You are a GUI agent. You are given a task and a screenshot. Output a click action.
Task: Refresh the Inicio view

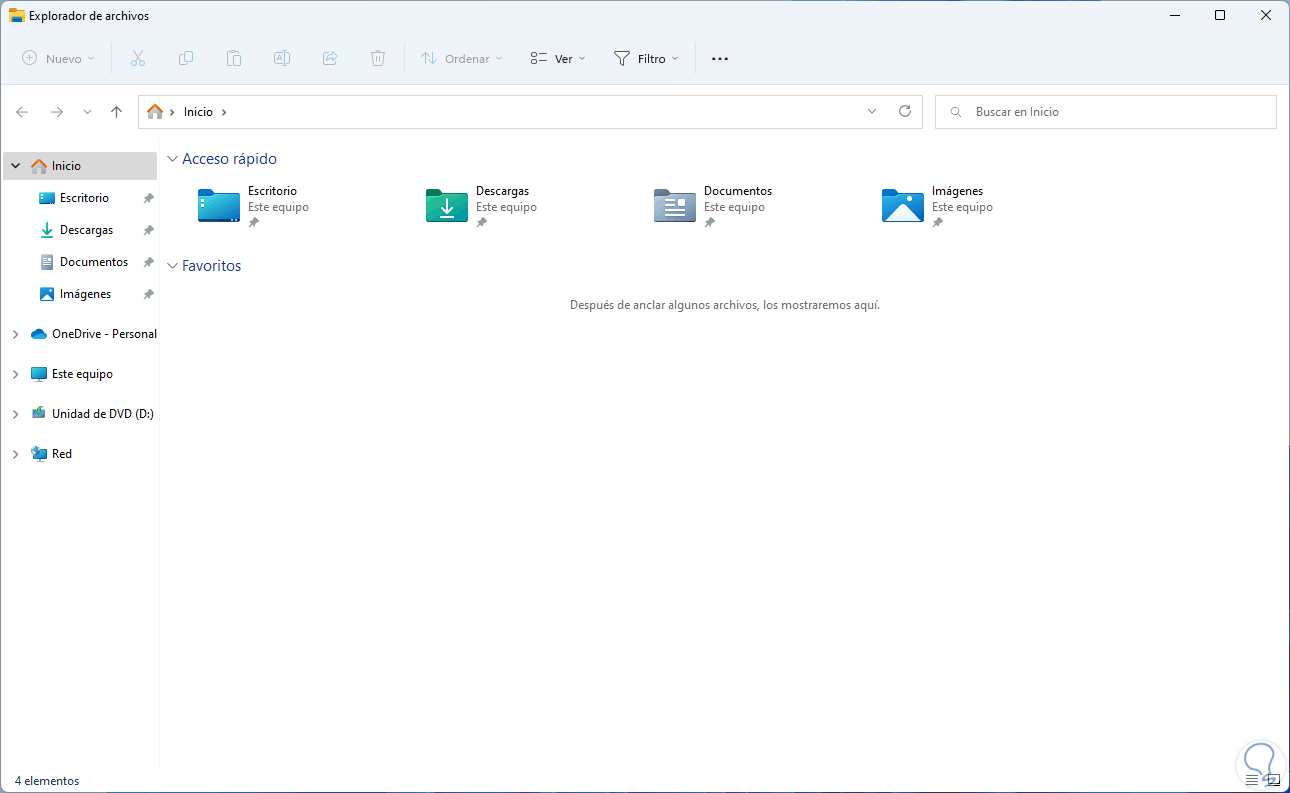click(905, 112)
